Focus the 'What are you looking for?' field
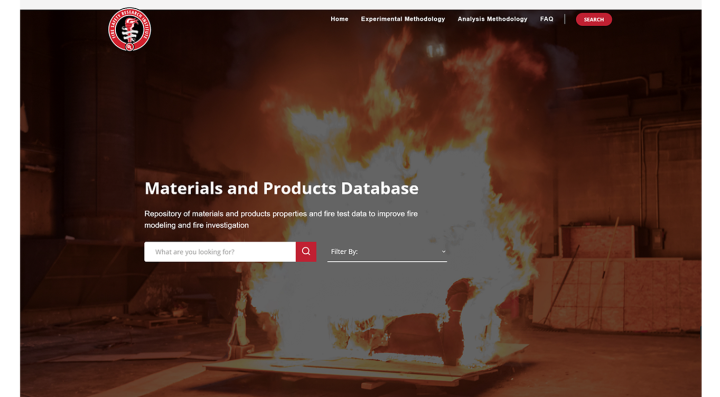This screenshot has width=720, height=397. point(220,252)
